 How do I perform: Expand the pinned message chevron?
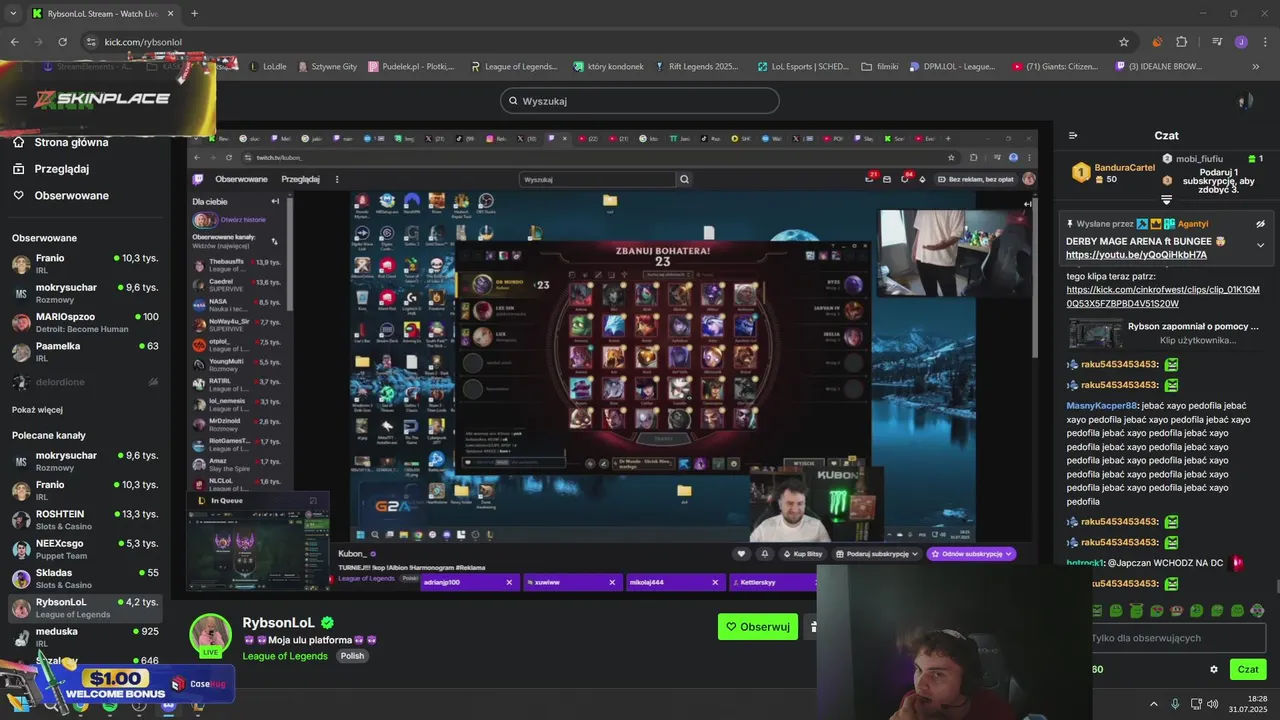point(1260,245)
